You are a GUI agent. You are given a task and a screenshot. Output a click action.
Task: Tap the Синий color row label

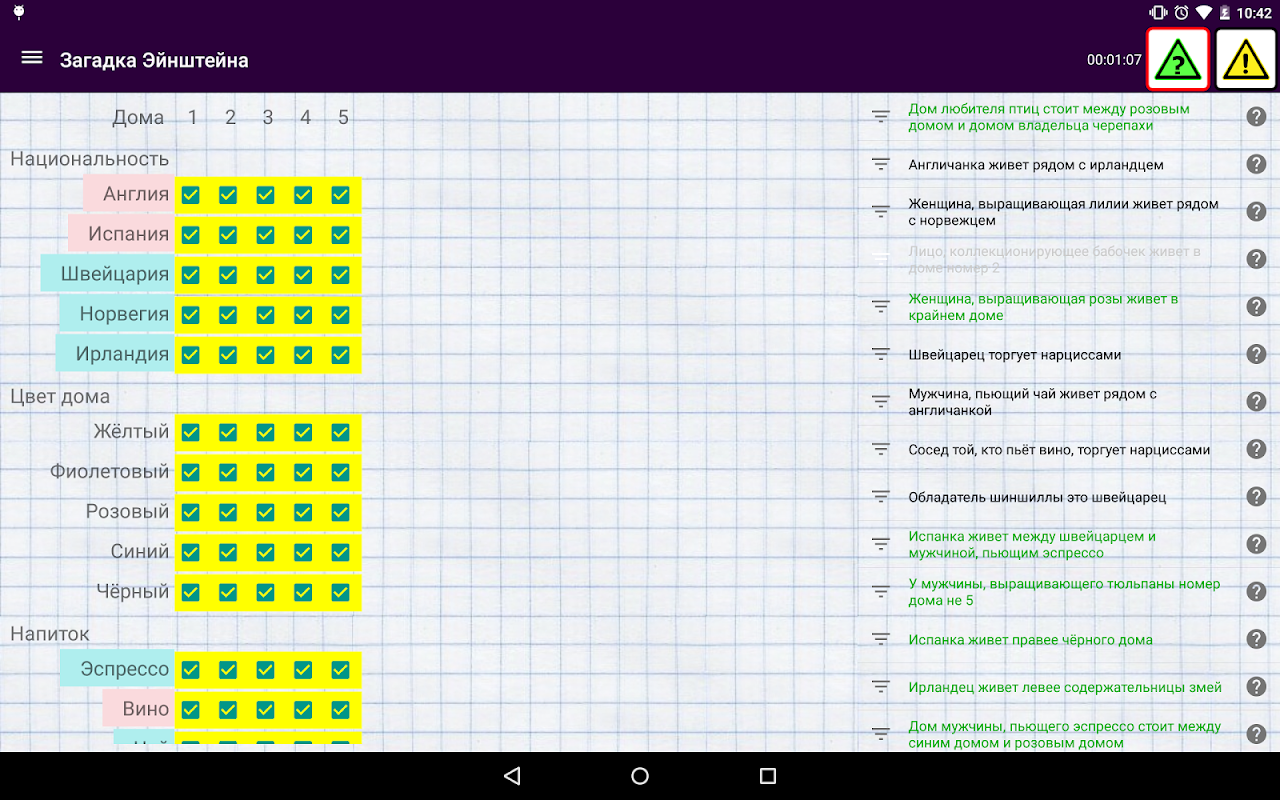coord(140,551)
